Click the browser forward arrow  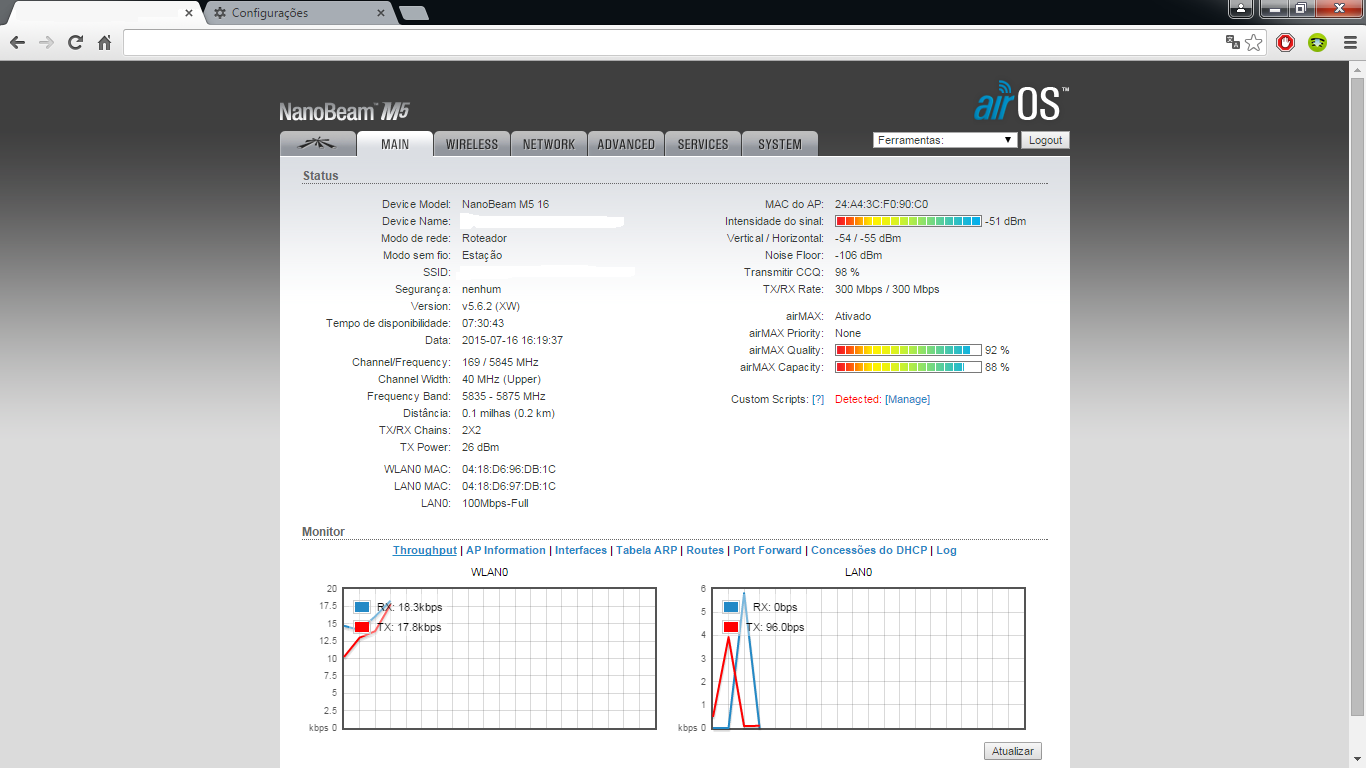[46, 42]
